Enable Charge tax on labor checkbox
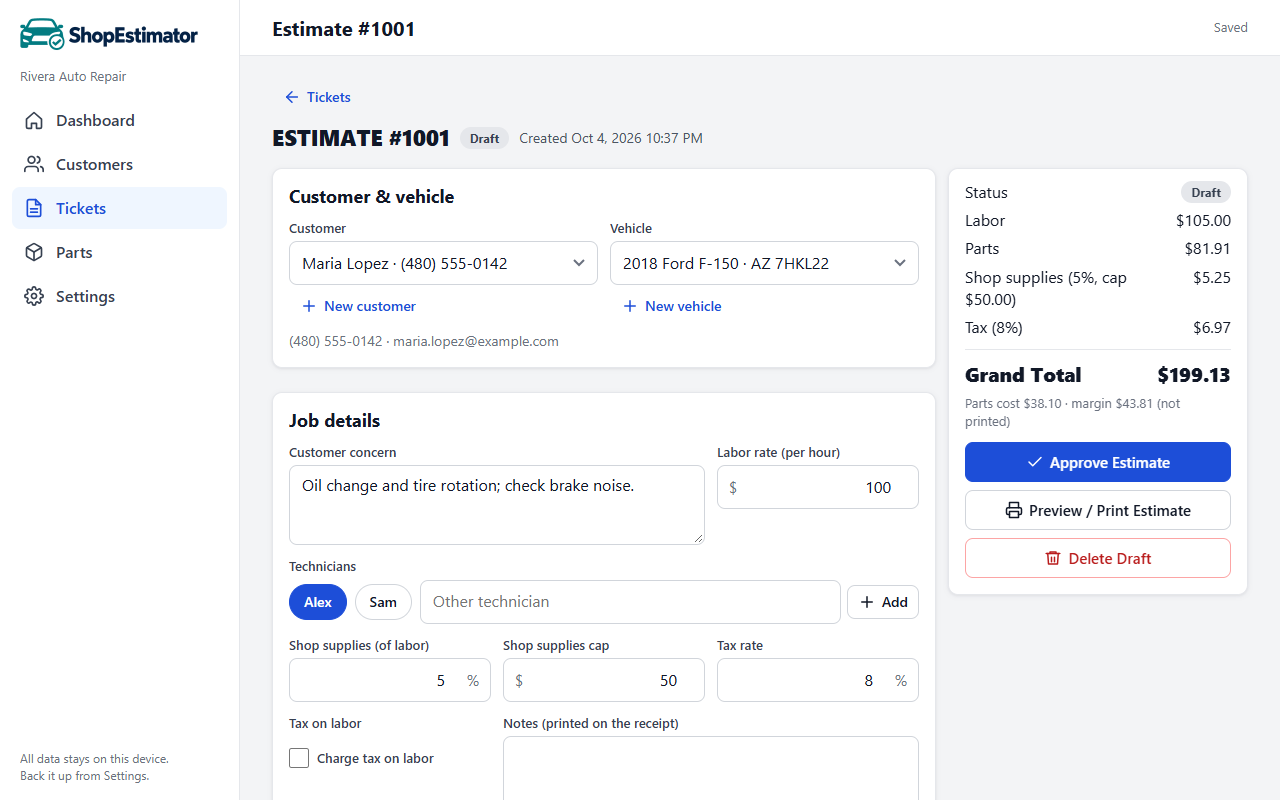The height and width of the screenshot is (800, 1280). point(299,758)
